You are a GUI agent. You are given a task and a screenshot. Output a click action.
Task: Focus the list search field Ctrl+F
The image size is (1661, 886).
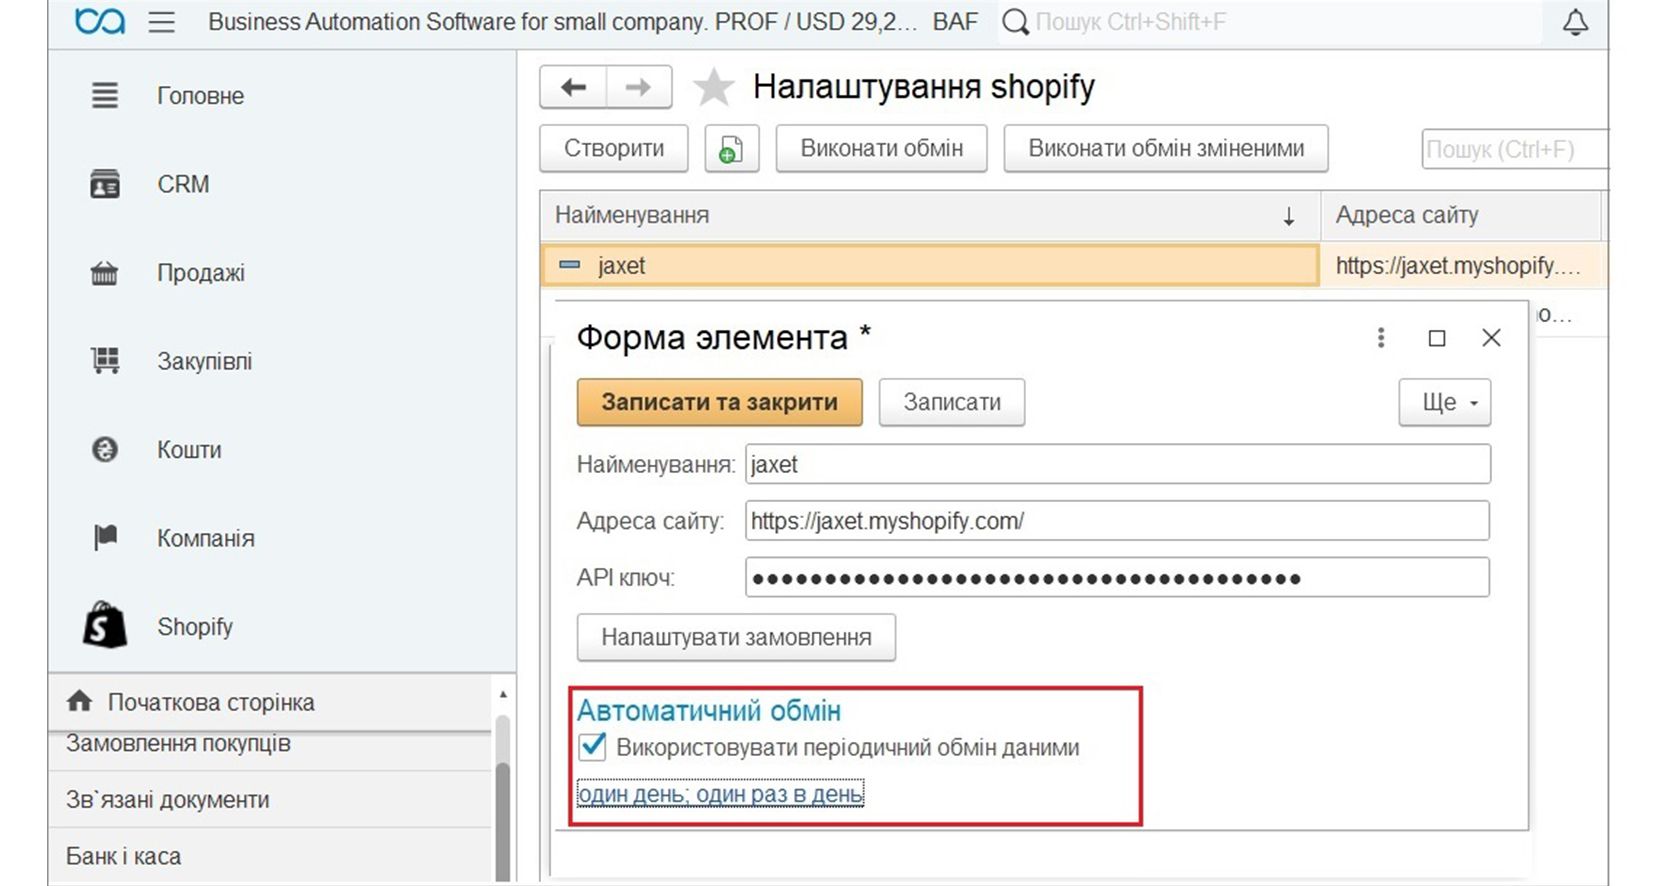click(x=1514, y=149)
